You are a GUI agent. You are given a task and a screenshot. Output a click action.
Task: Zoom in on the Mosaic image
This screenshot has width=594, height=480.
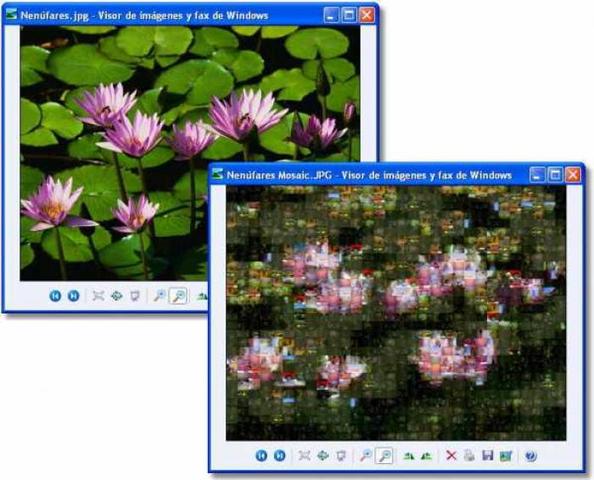pyautogui.click(x=366, y=455)
